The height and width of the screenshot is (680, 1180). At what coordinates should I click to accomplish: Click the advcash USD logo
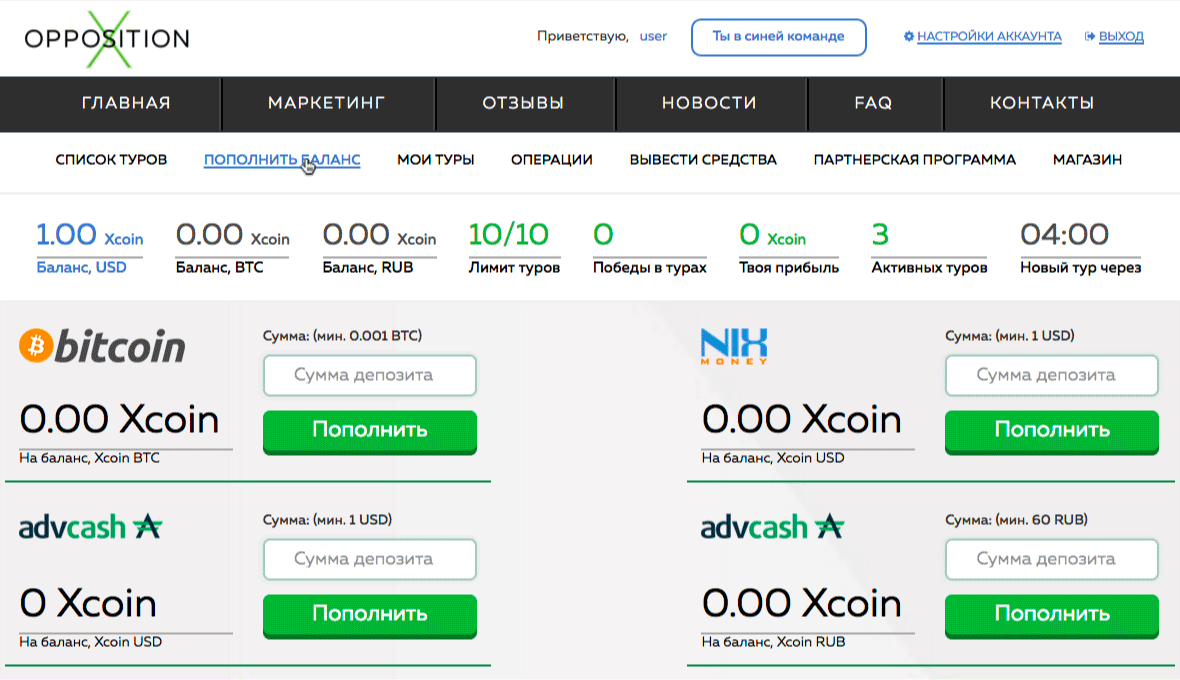tap(90, 526)
